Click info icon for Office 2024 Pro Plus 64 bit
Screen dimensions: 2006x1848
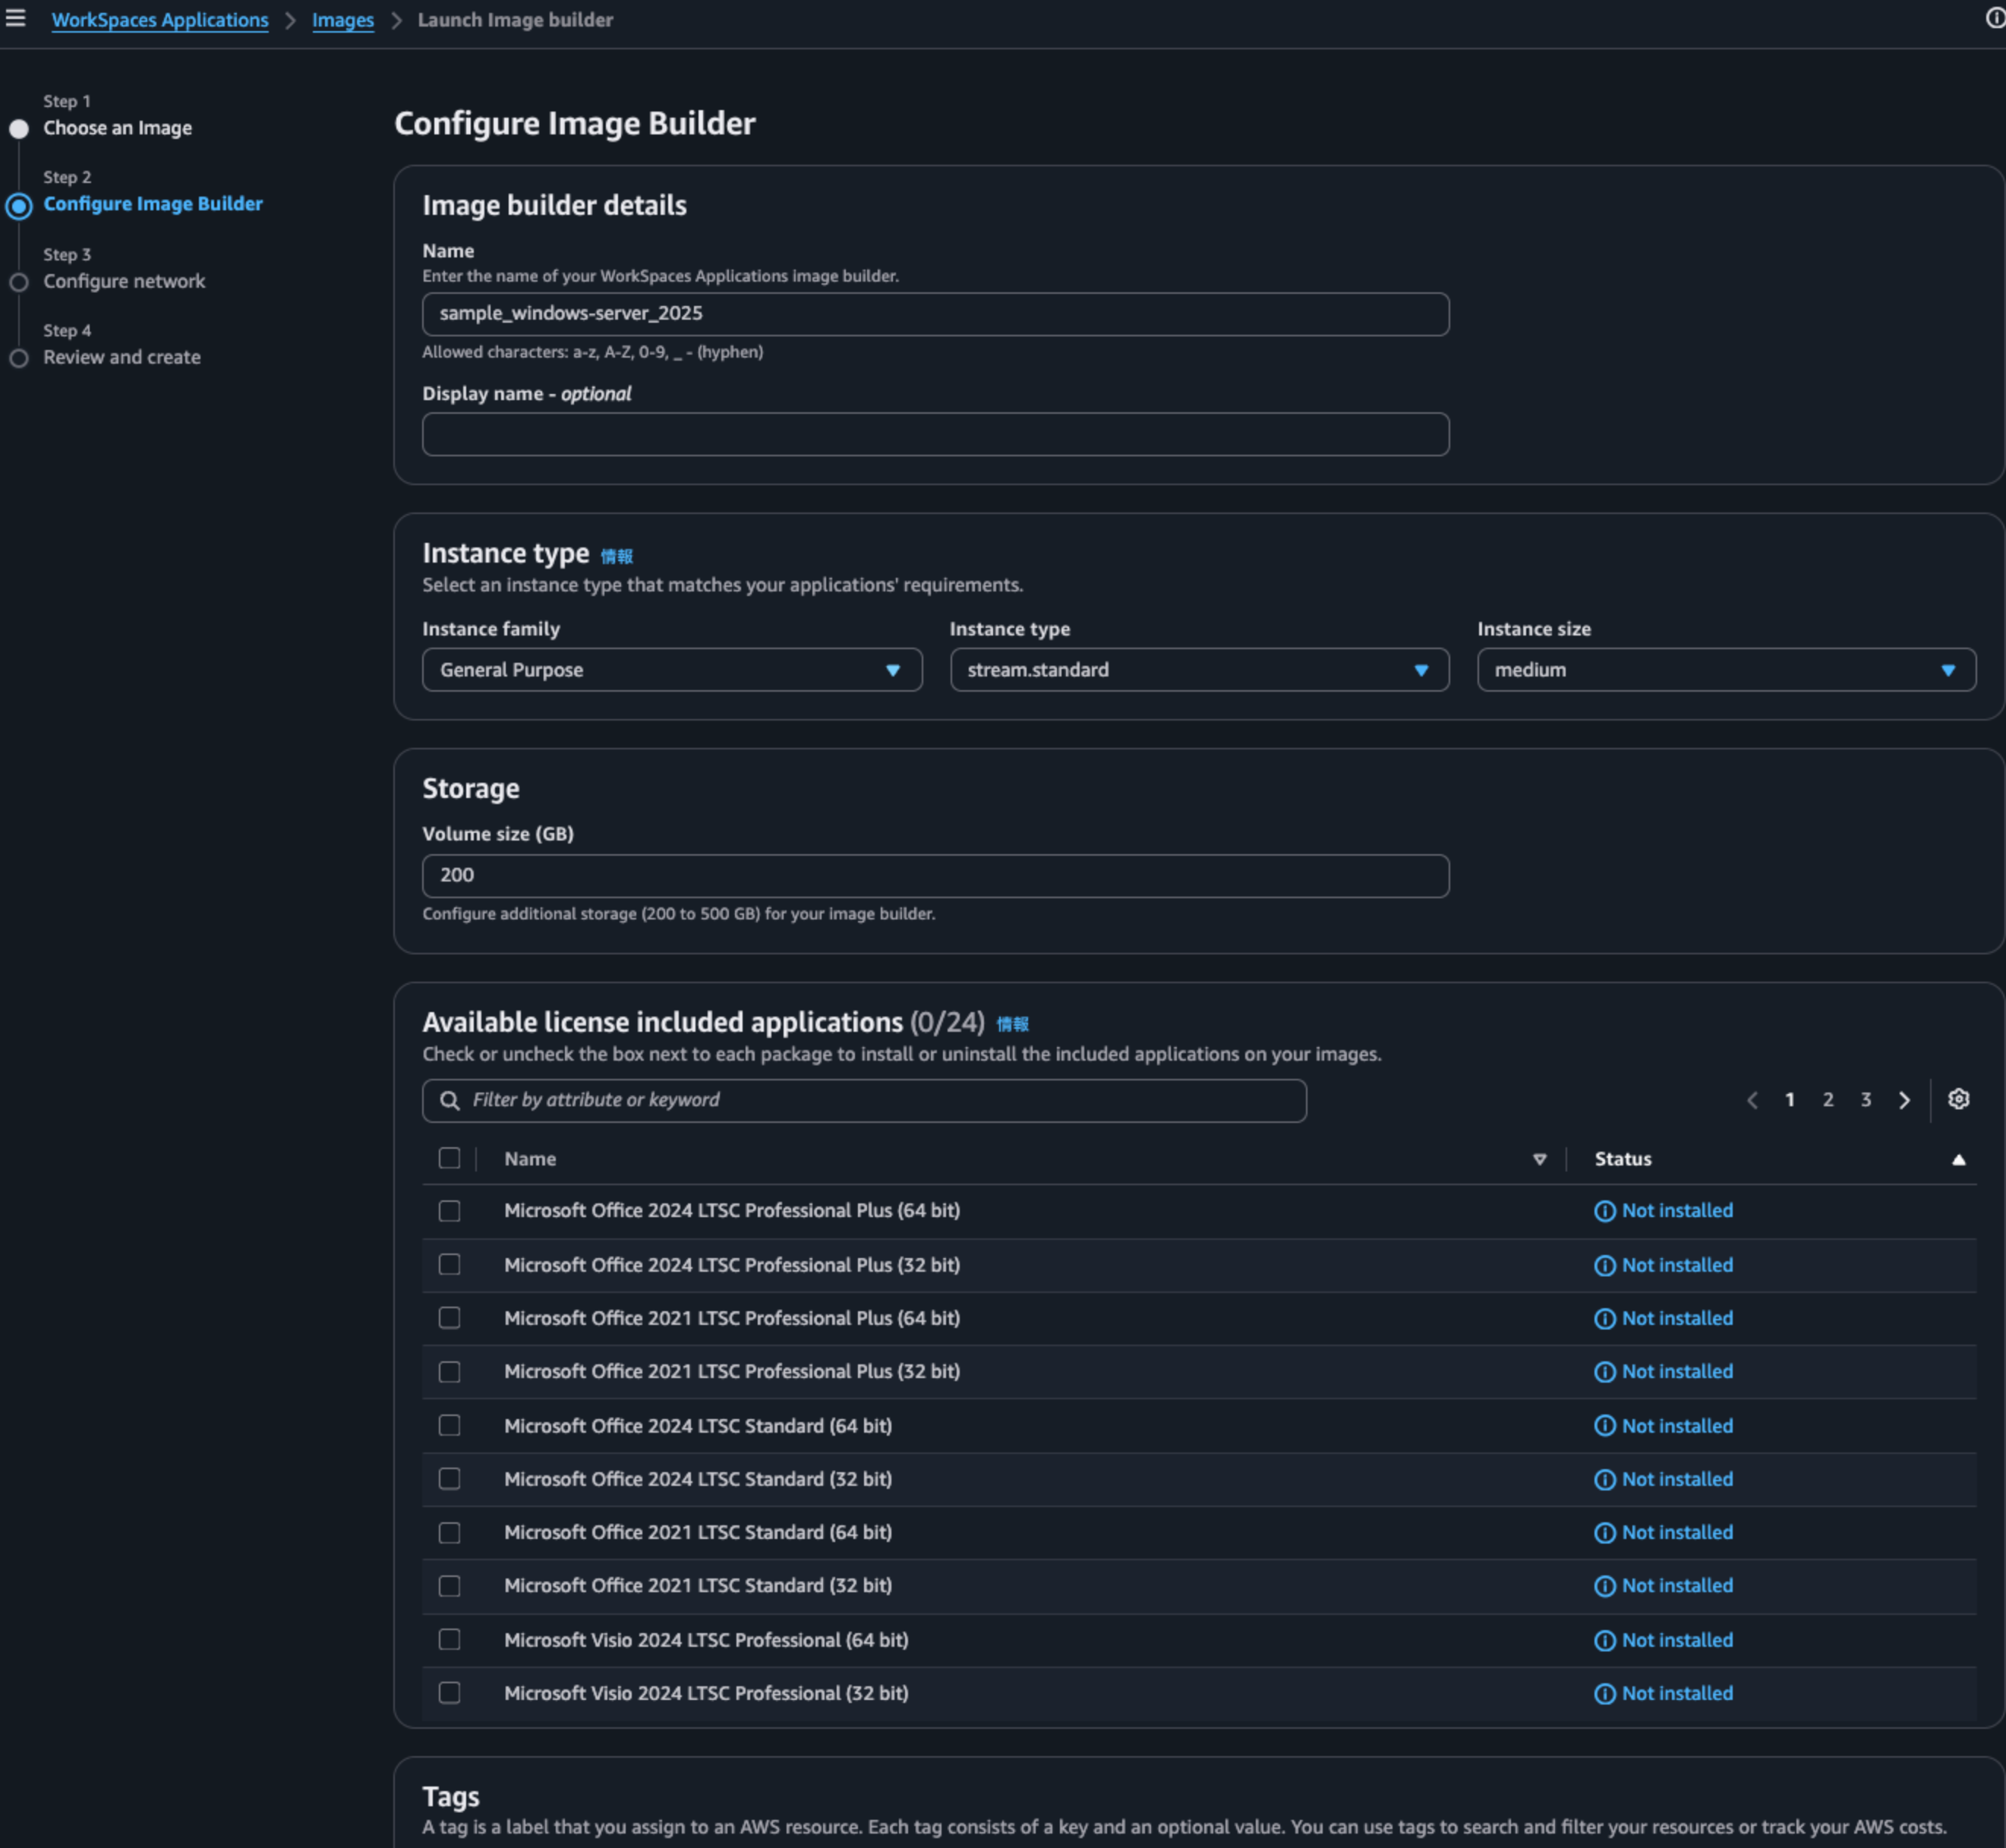pos(1604,1211)
